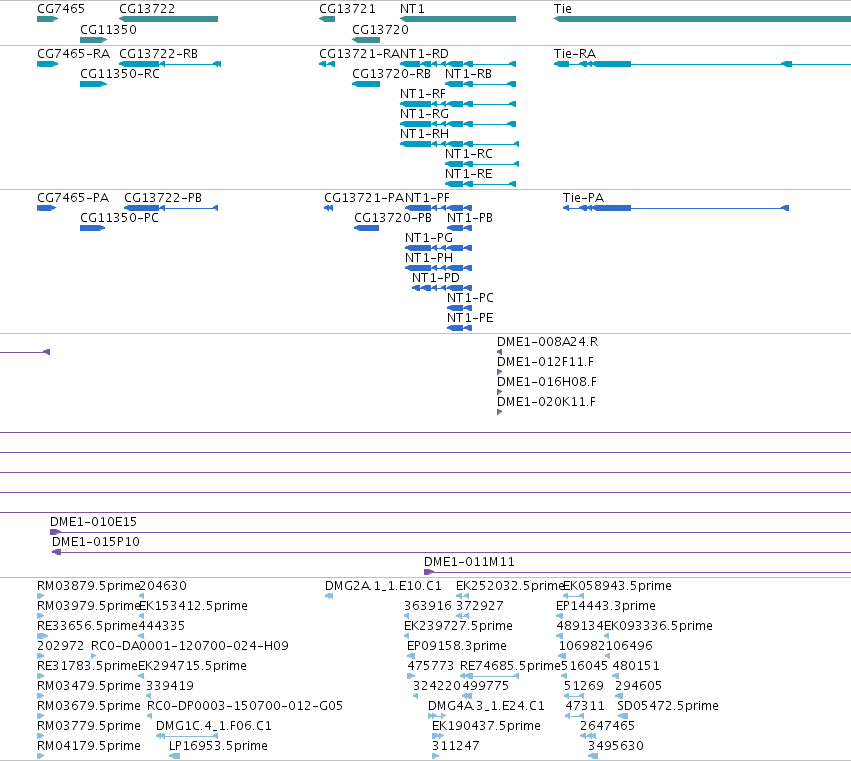Select the CG7465 gene label
Screen dimensions: 851x761
(x=61, y=9)
